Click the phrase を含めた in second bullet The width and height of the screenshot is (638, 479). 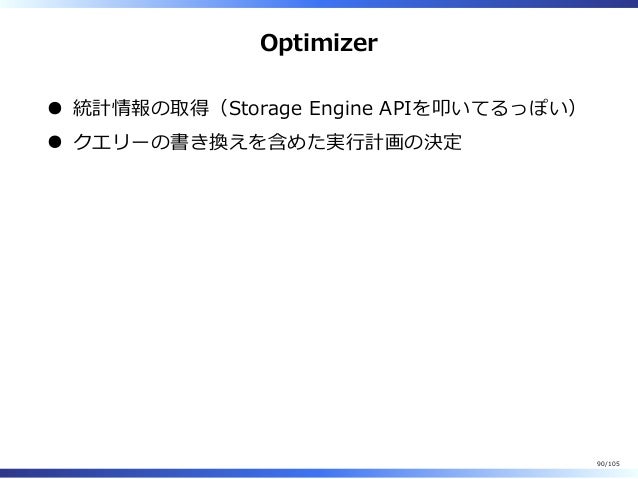pyautogui.click(x=287, y=142)
